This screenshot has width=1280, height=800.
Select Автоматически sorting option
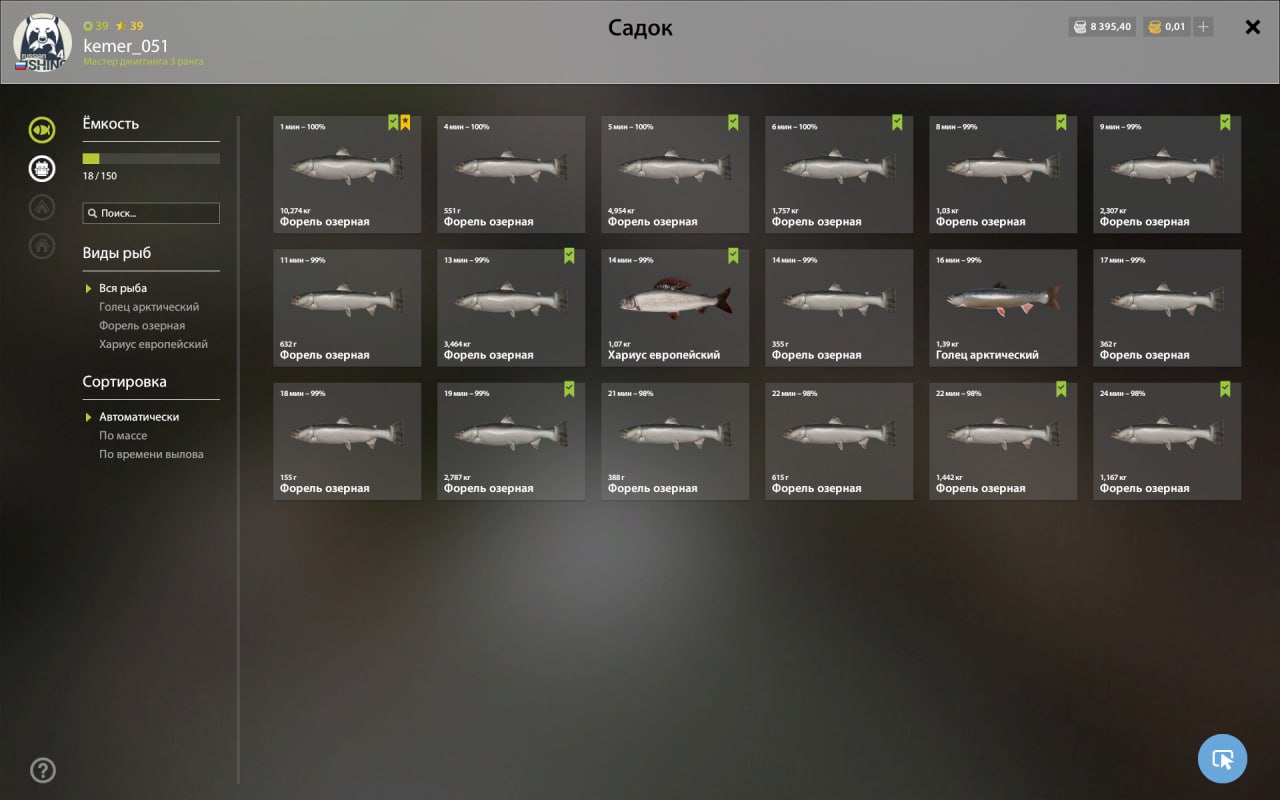click(139, 417)
